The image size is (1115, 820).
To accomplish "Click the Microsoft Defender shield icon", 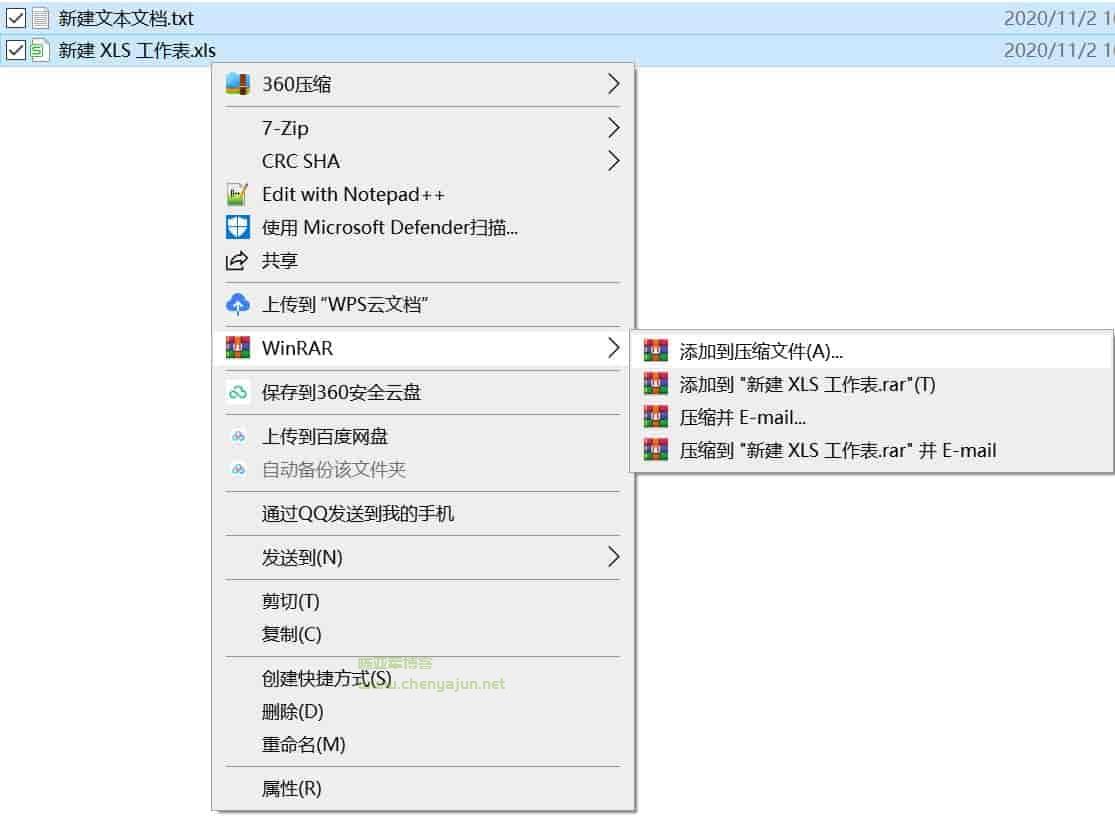I will click(x=238, y=228).
